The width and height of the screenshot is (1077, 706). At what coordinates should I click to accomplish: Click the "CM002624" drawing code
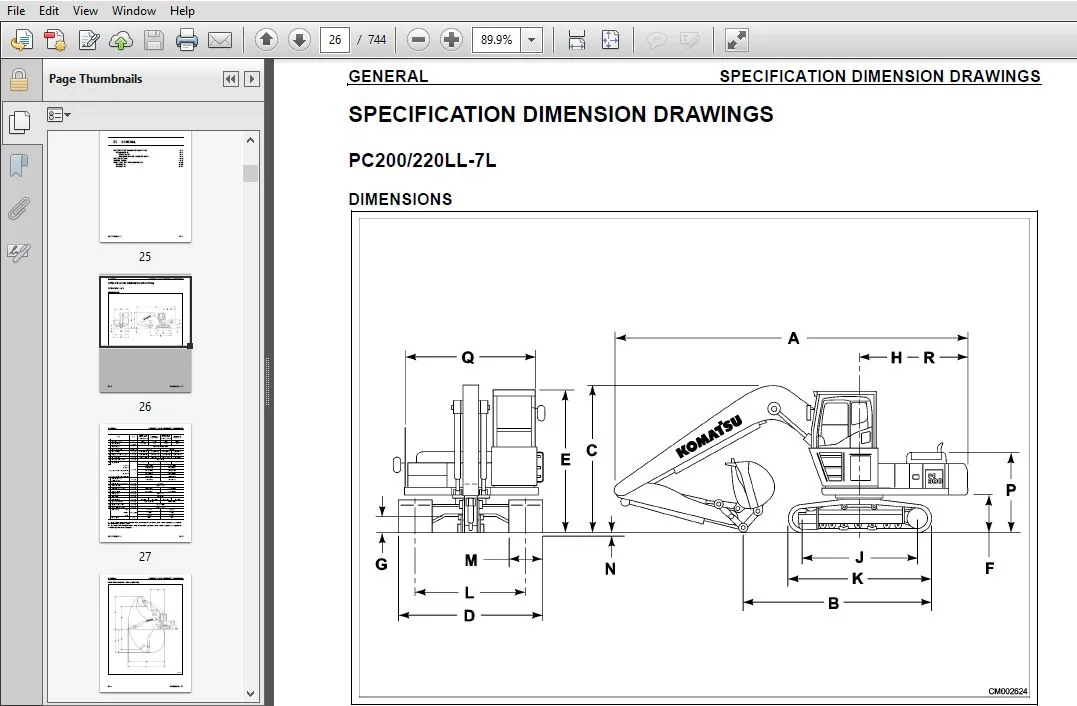tap(1008, 692)
